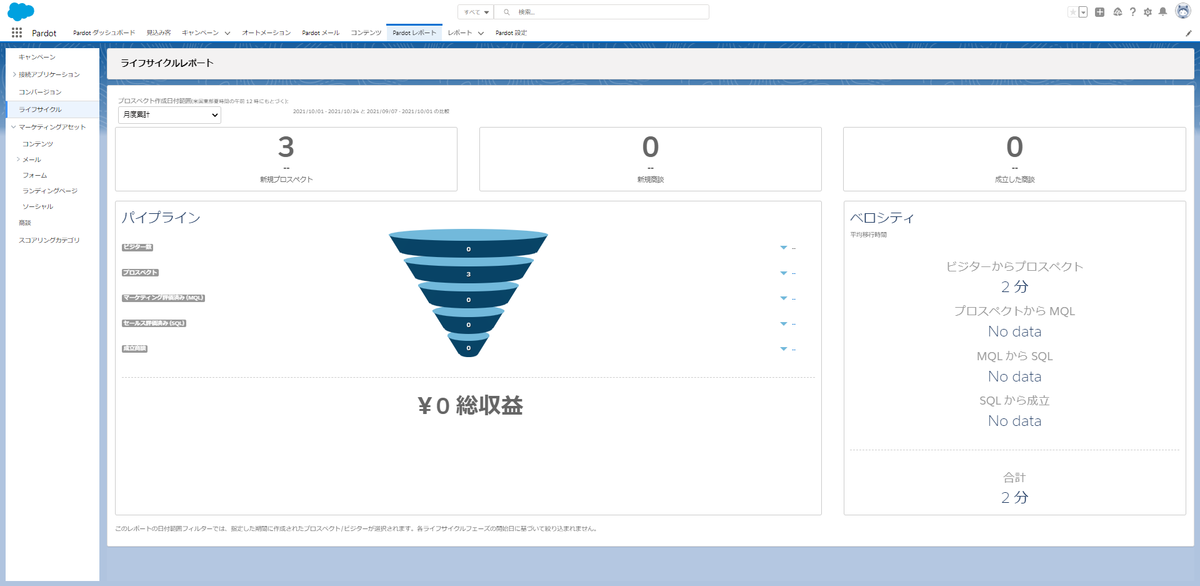The image size is (1200, 586).
Task: Expand the メール sidebar chevron
Action: [x=18, y=160]
